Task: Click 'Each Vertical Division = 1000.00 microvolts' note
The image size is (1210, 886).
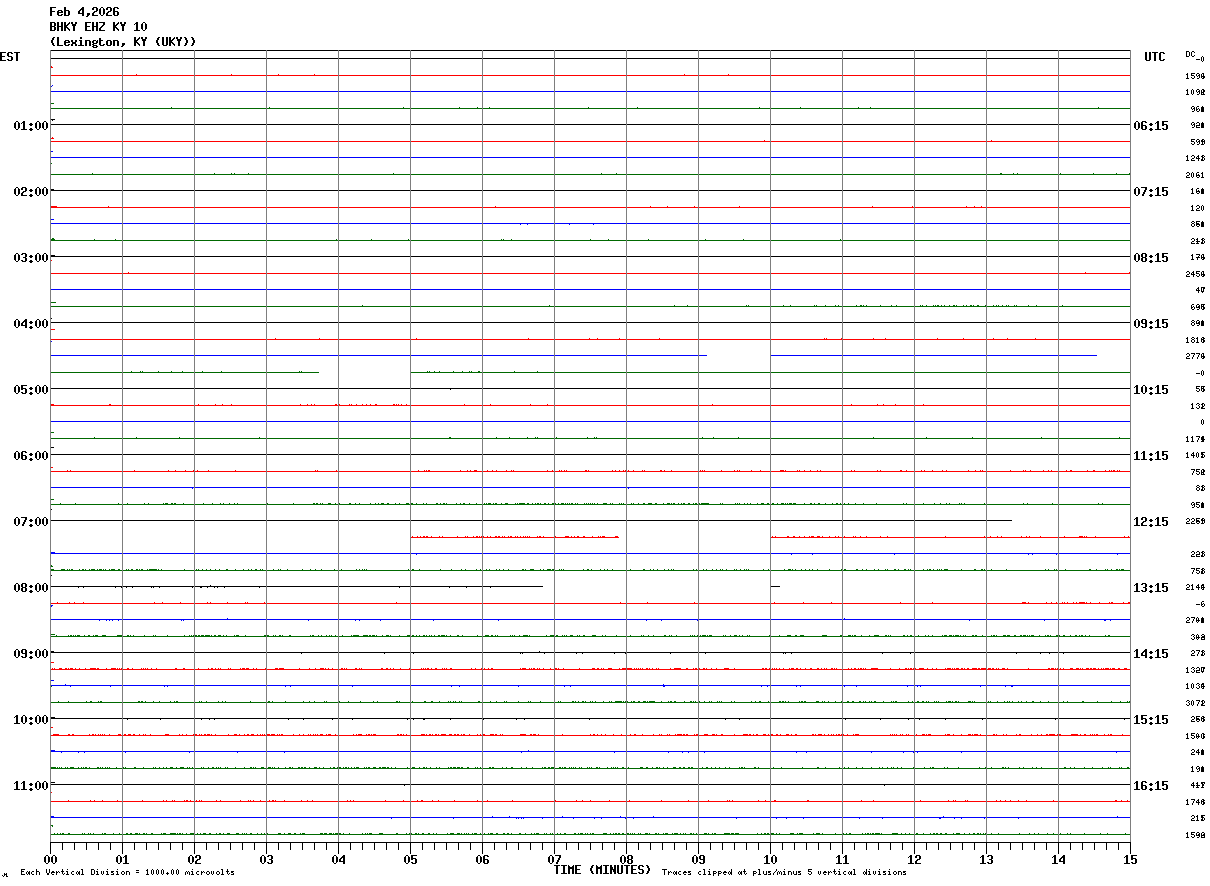Action: (x=127, y=873)
